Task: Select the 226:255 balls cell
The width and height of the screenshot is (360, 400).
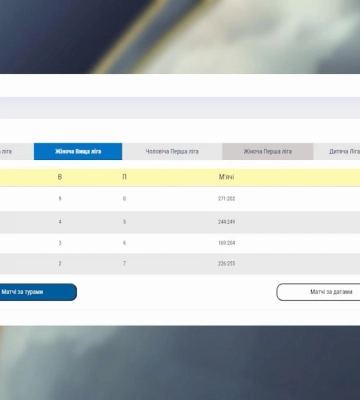Action: 227,263
